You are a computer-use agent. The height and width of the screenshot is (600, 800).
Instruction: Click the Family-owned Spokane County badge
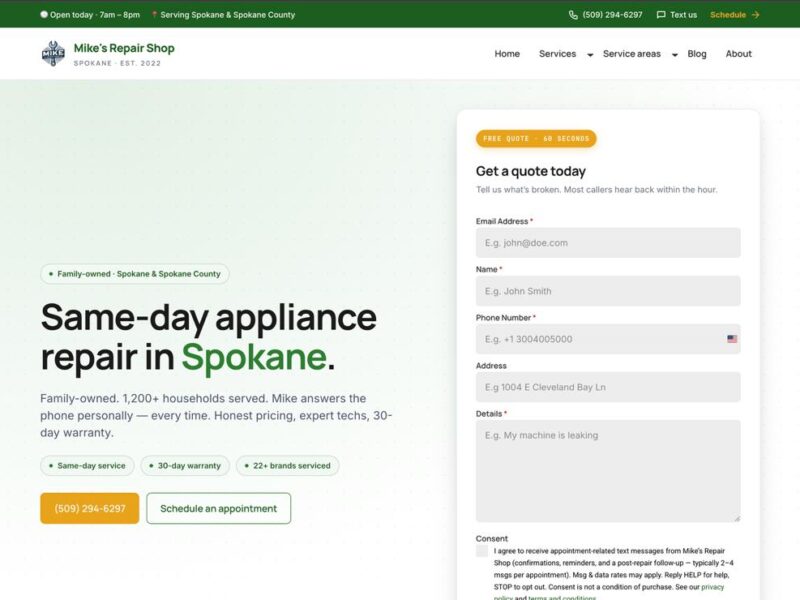135,274
